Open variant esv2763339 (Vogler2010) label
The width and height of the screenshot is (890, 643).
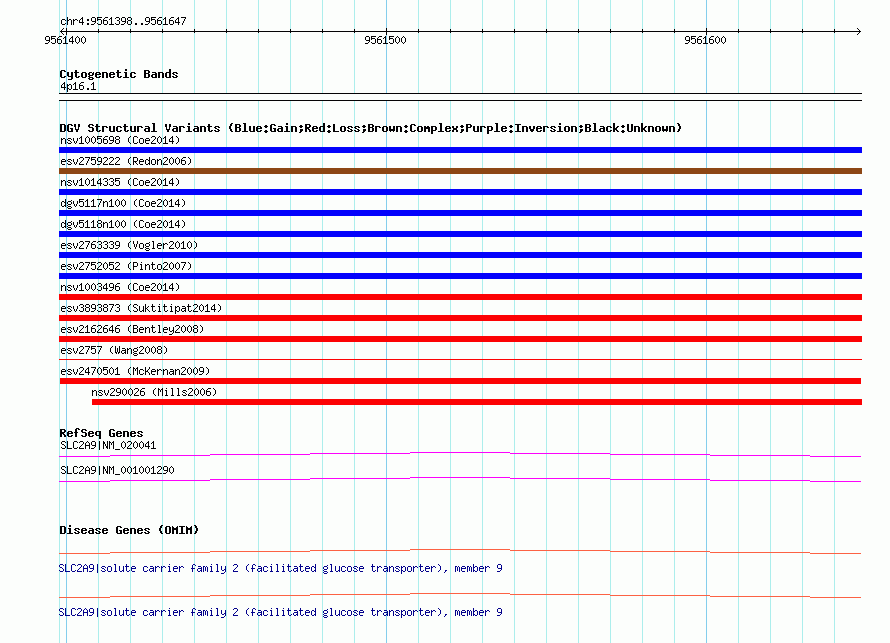click(x=129, y=245)
